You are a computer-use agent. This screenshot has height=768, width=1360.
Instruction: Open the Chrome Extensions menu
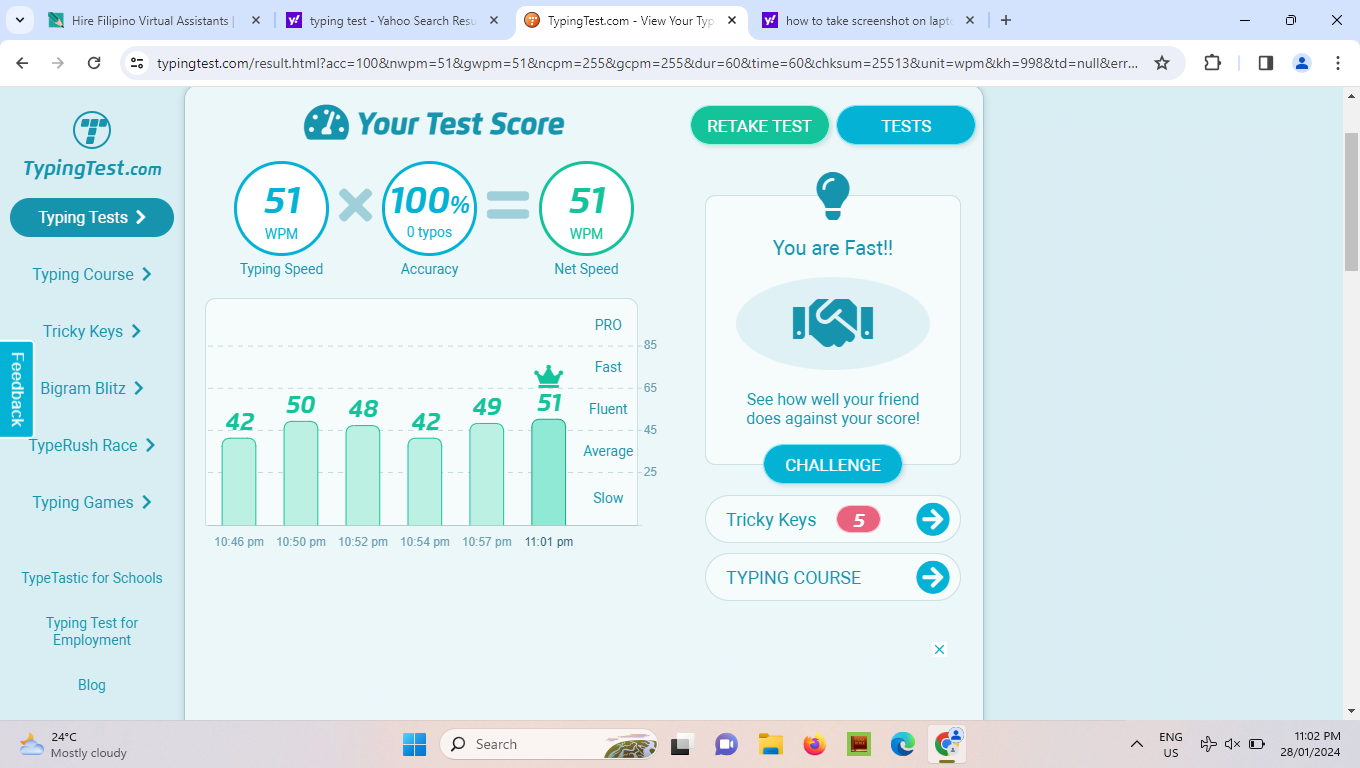[x=1212, y=63]
